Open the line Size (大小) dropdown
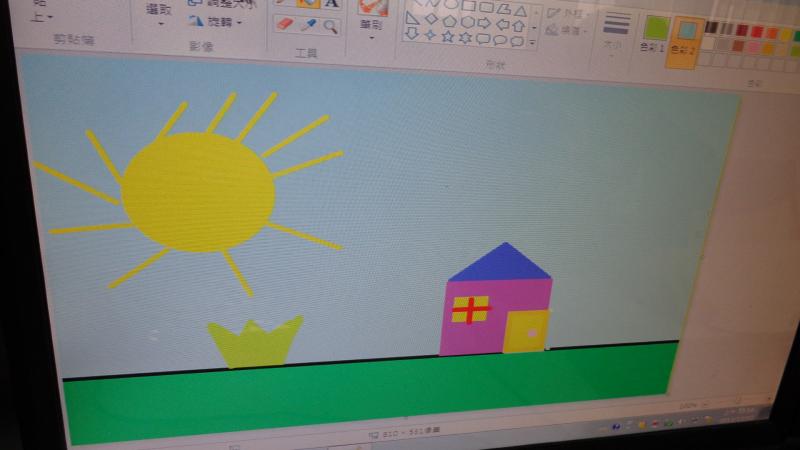Image resolution: width=800 pixels, height=450 pixels. tap(615, 35)
